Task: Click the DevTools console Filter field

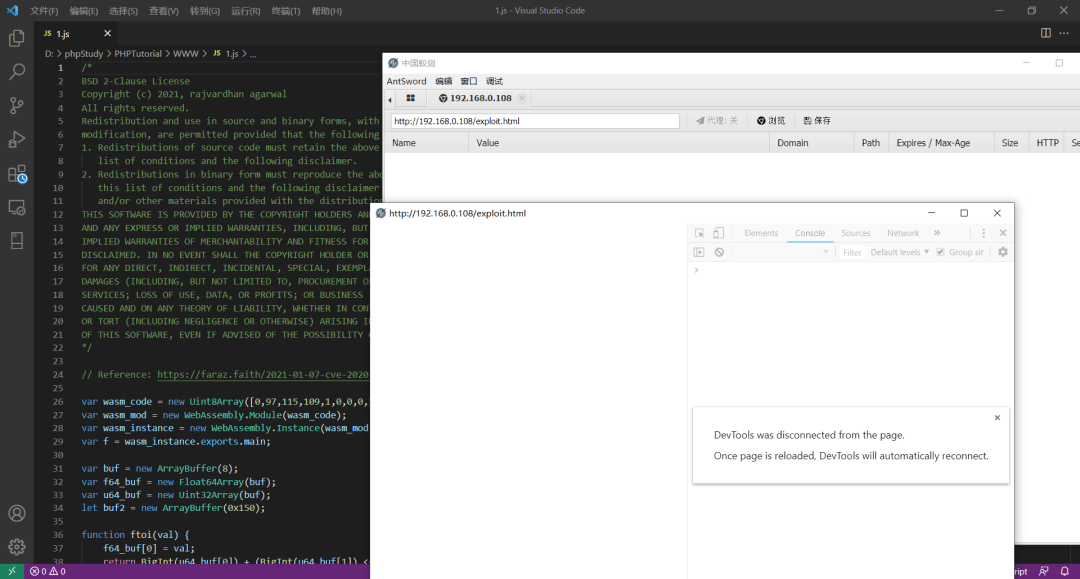Action: click(x=851, y=253)
